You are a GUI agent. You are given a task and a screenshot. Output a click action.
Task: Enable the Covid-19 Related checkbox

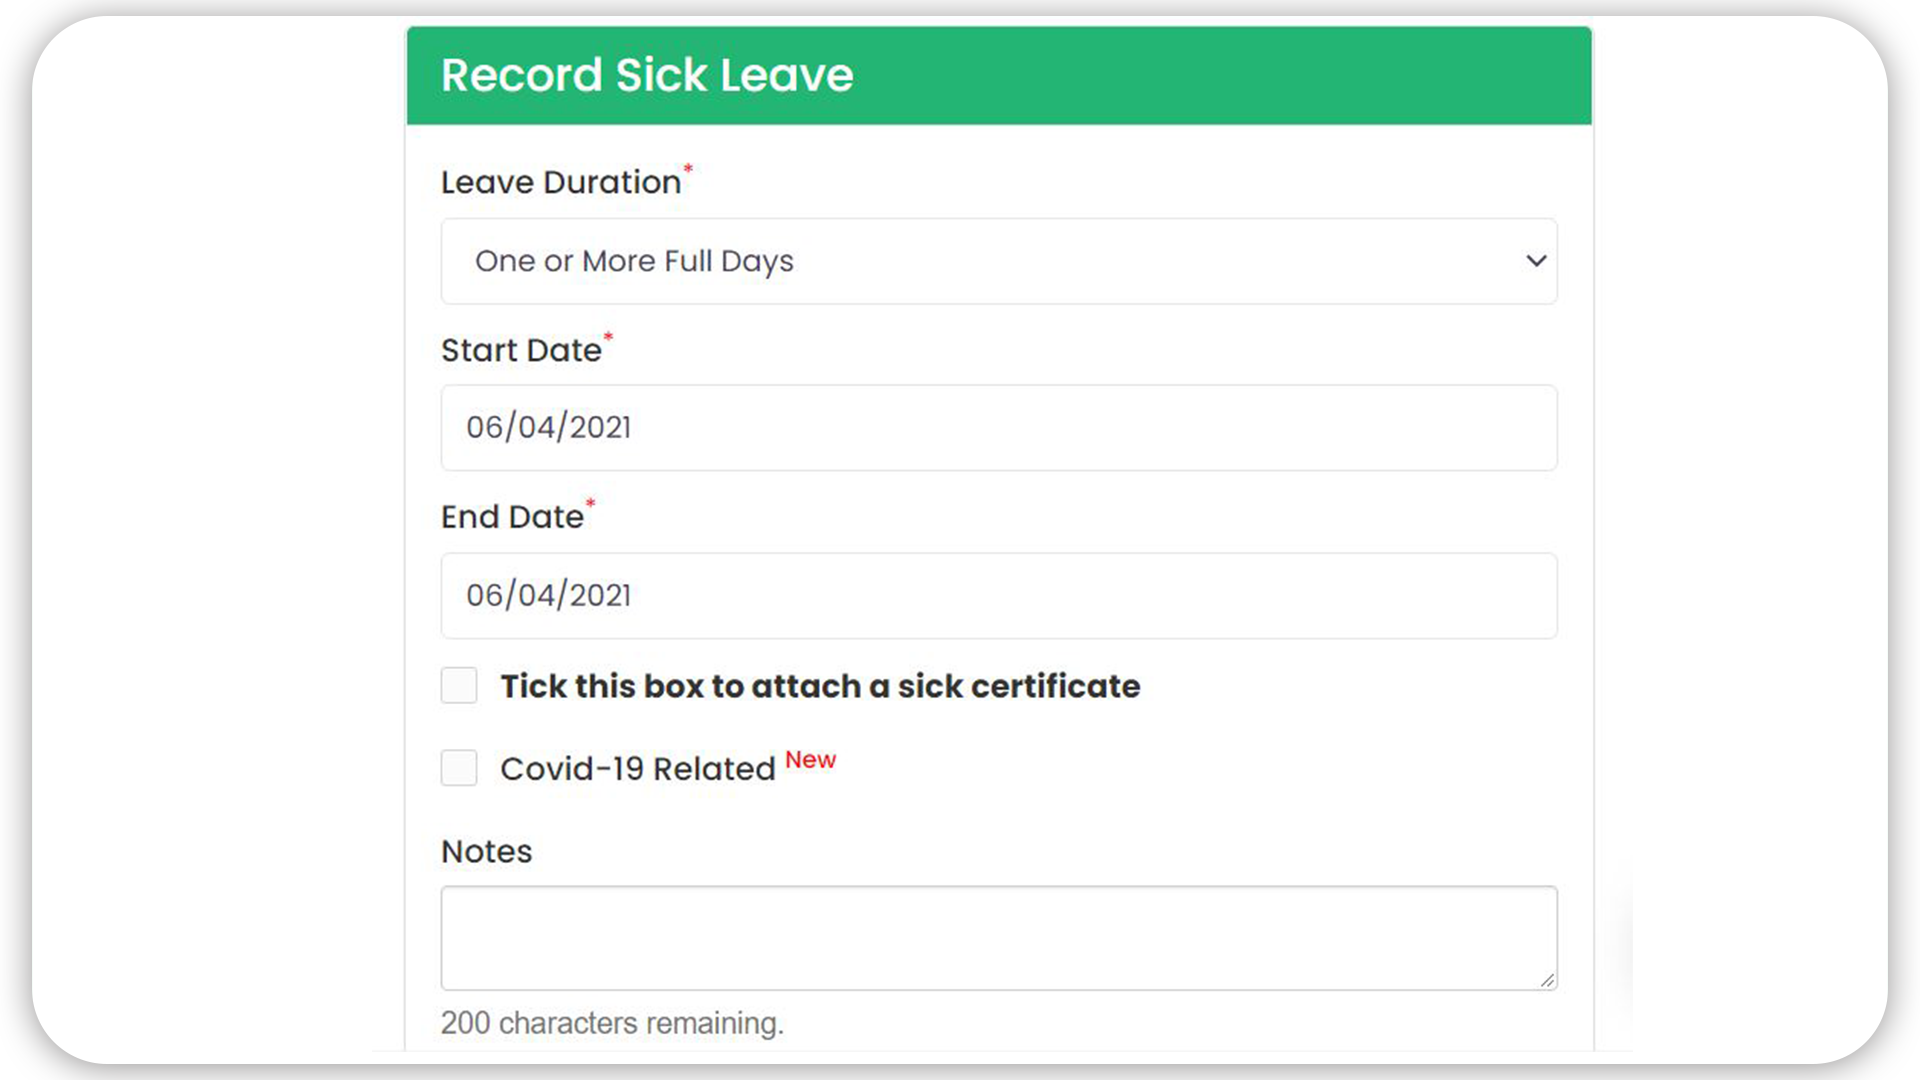(x=459, y=768)
